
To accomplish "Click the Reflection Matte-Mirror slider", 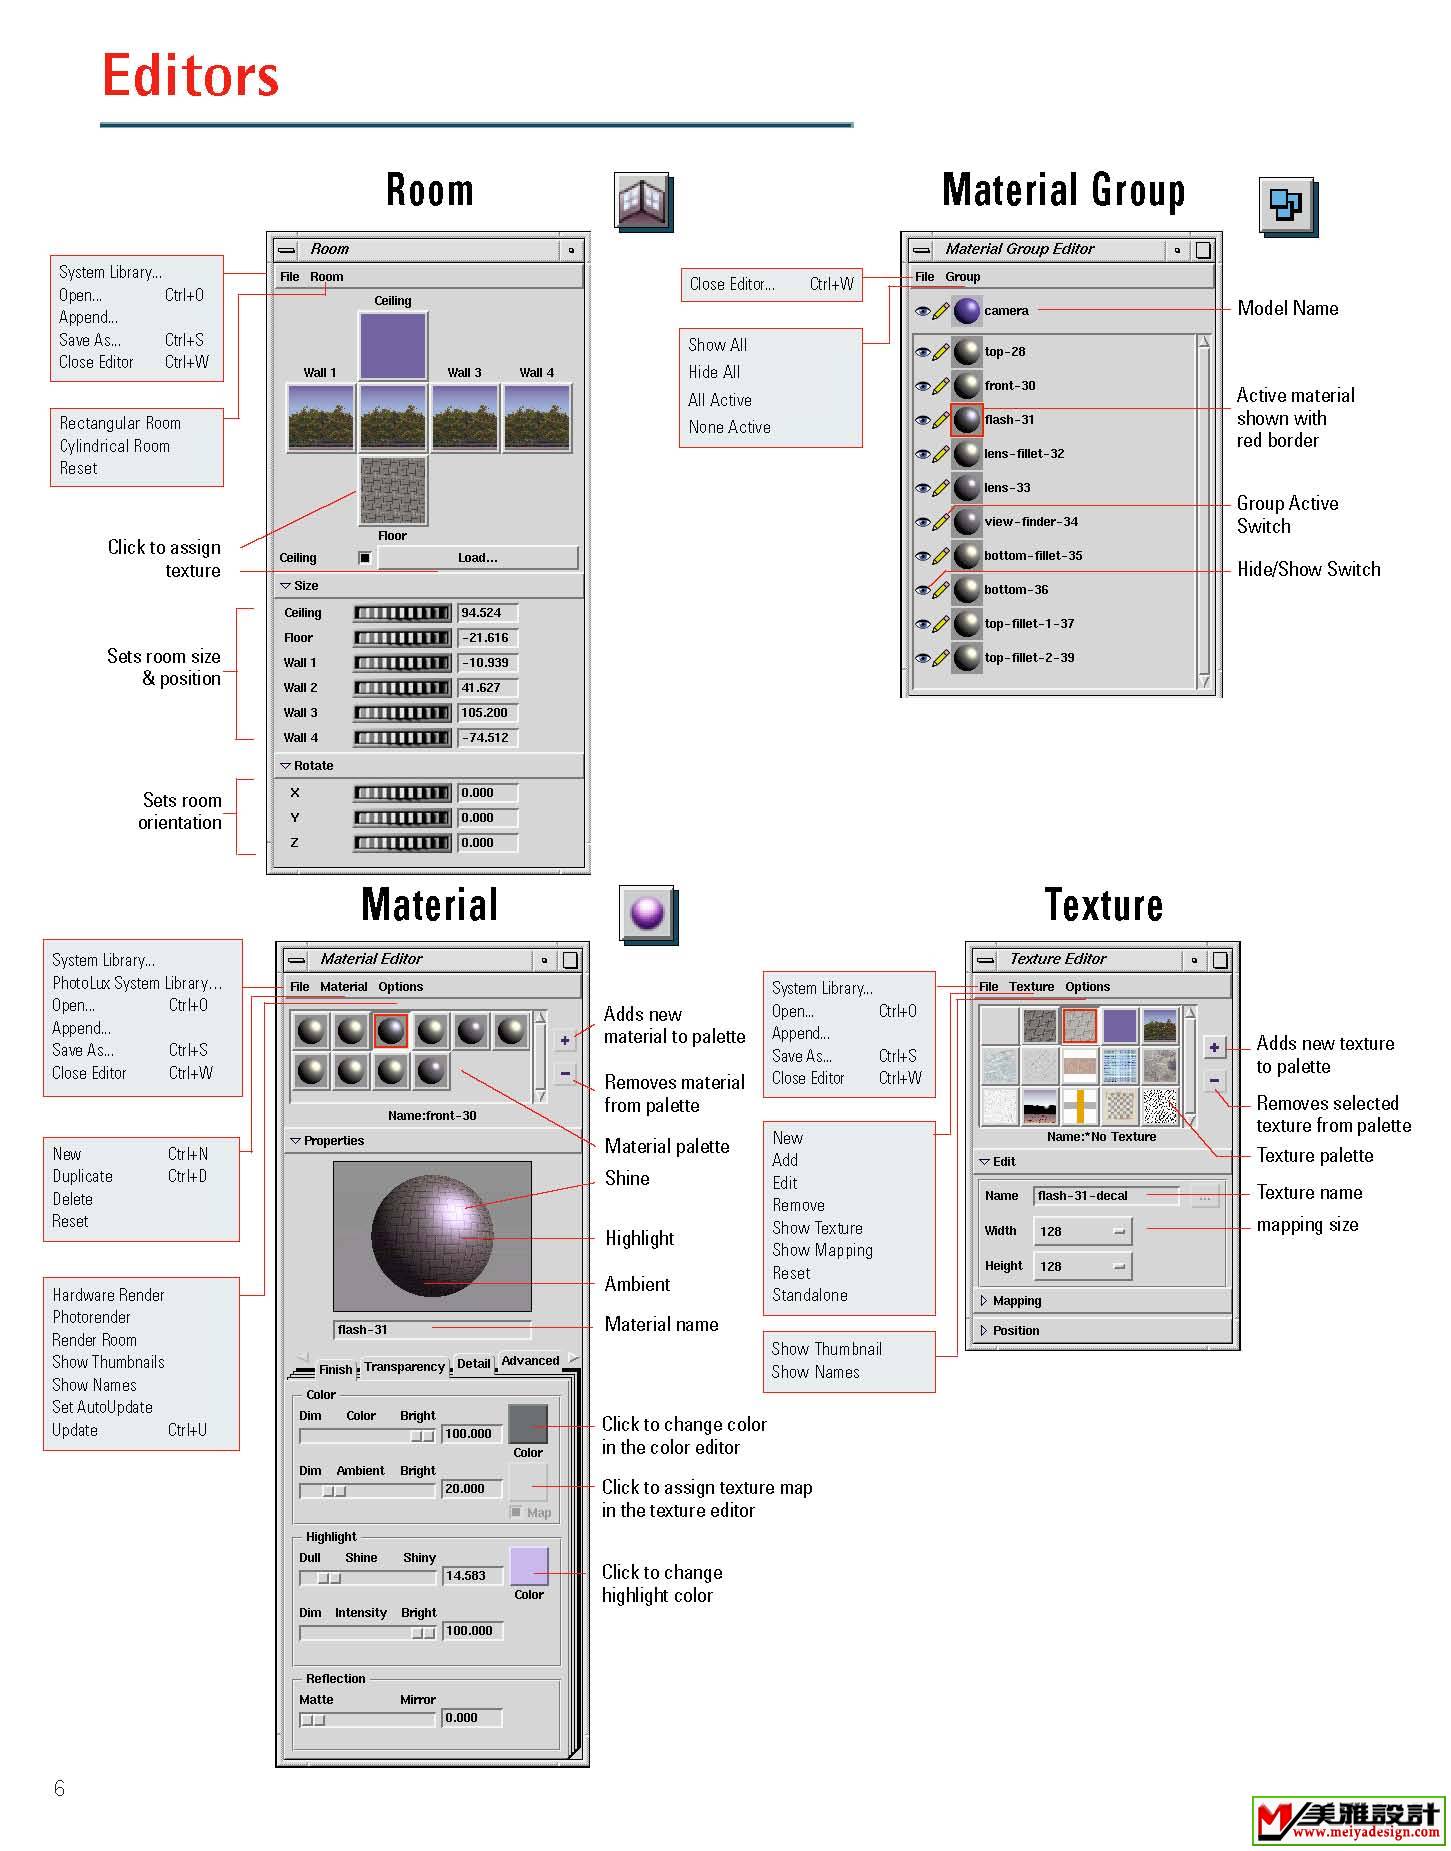I will (x=368, y=1720).
